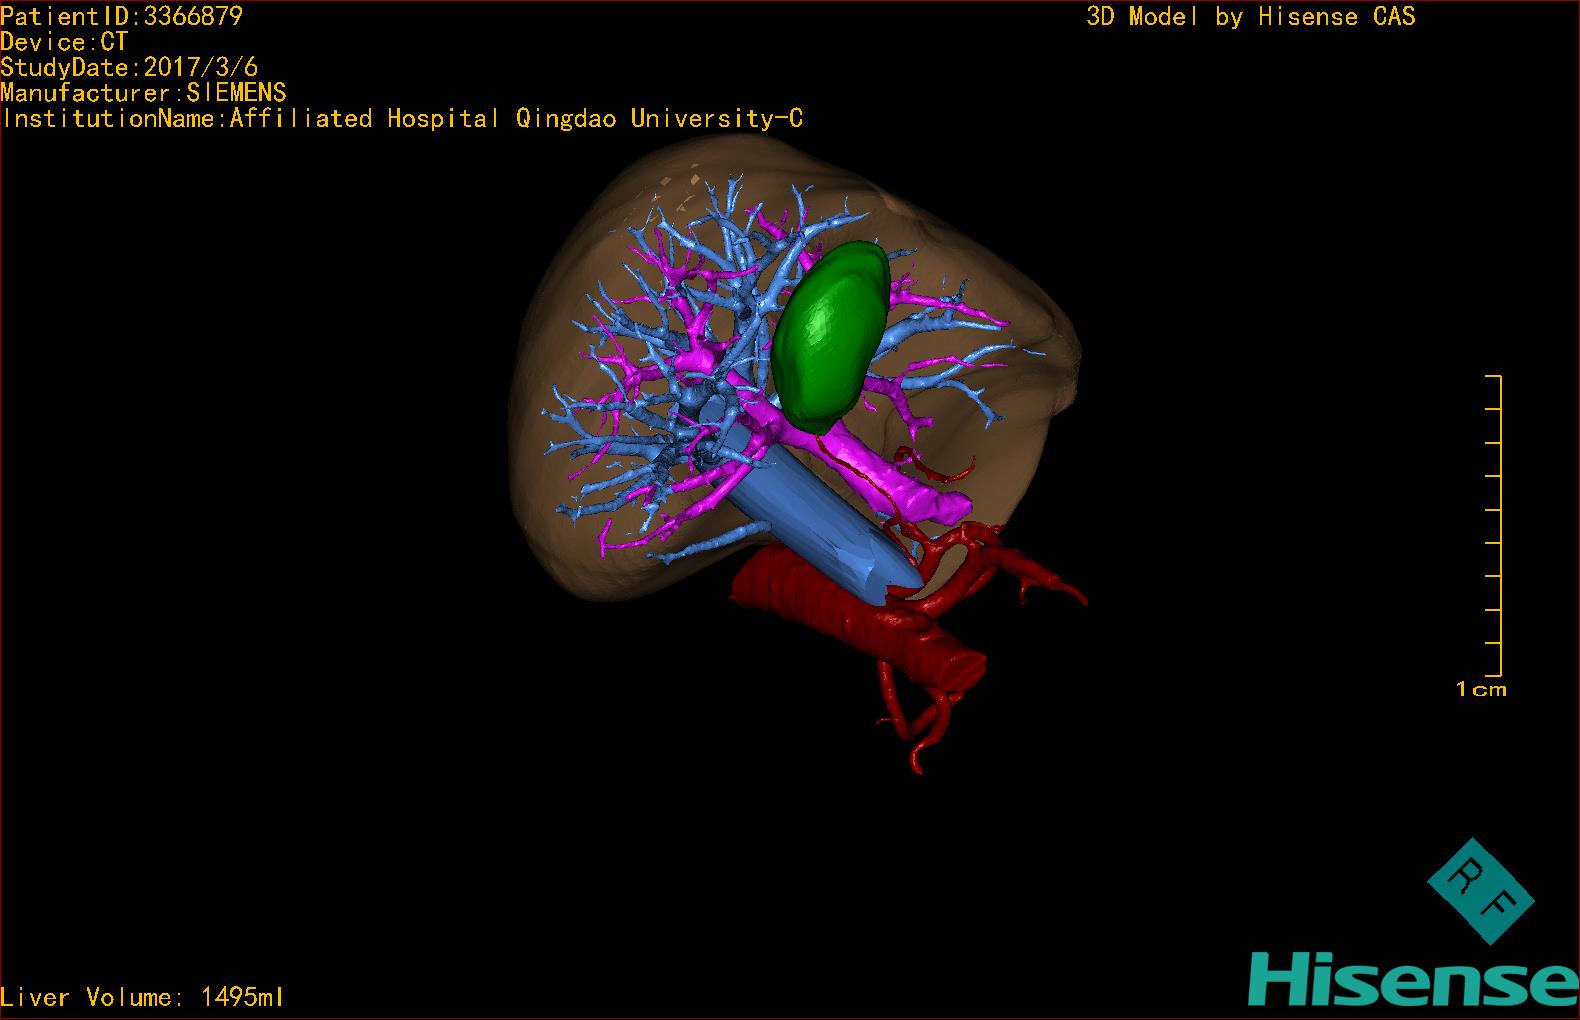The height and width of the screenshot is (1020, 1580).
Task: Click the yellow scale ruler
Action: click(1494, 525)
